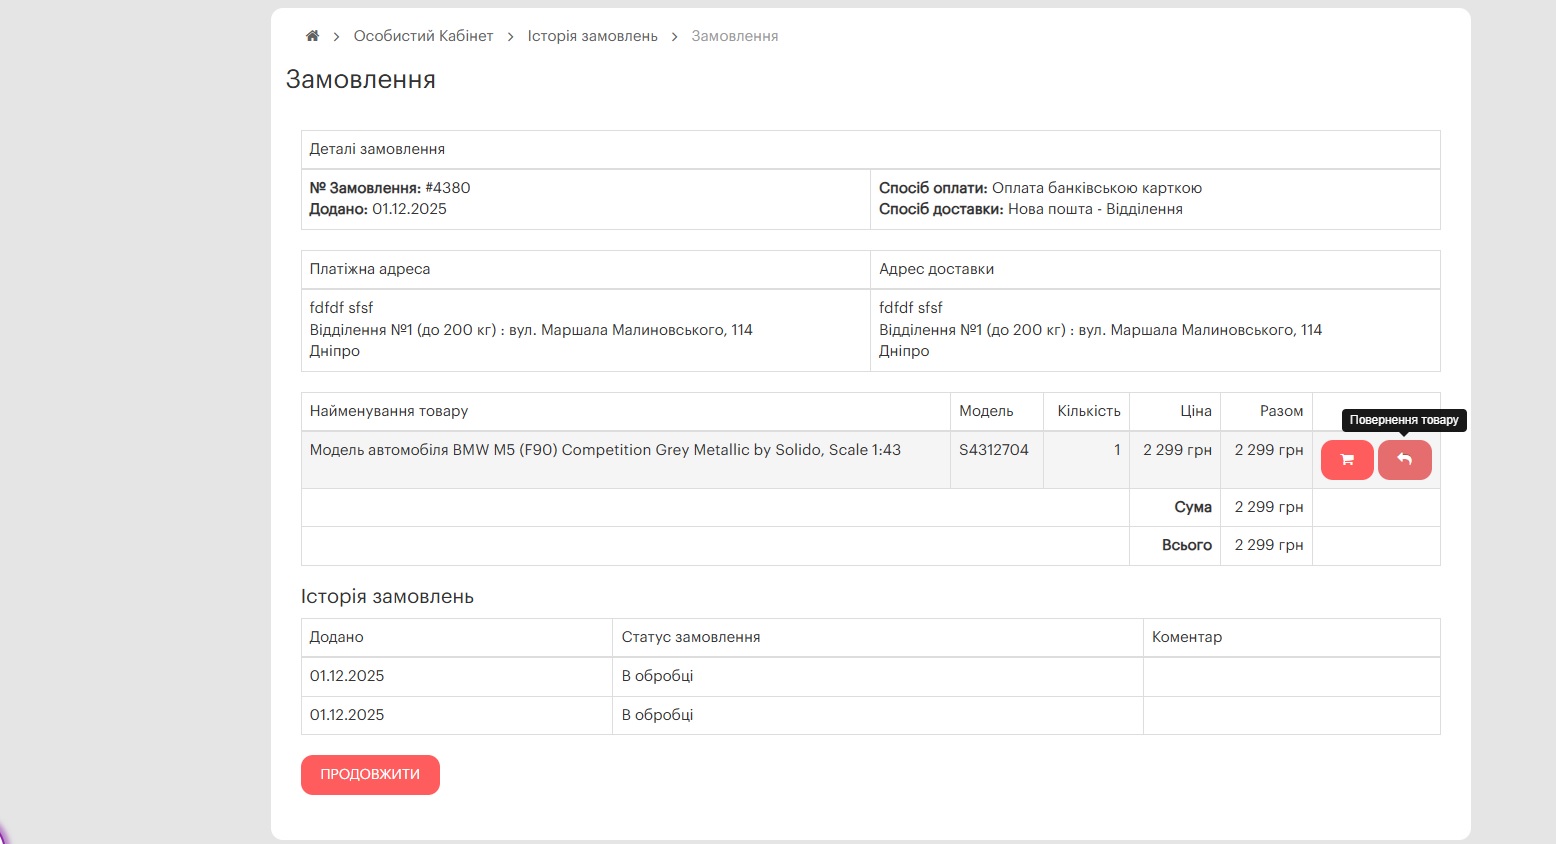Select the Адрес доставки header
Image resolution: width=1556 pixels, height=844 pixels.
(936, 269)
